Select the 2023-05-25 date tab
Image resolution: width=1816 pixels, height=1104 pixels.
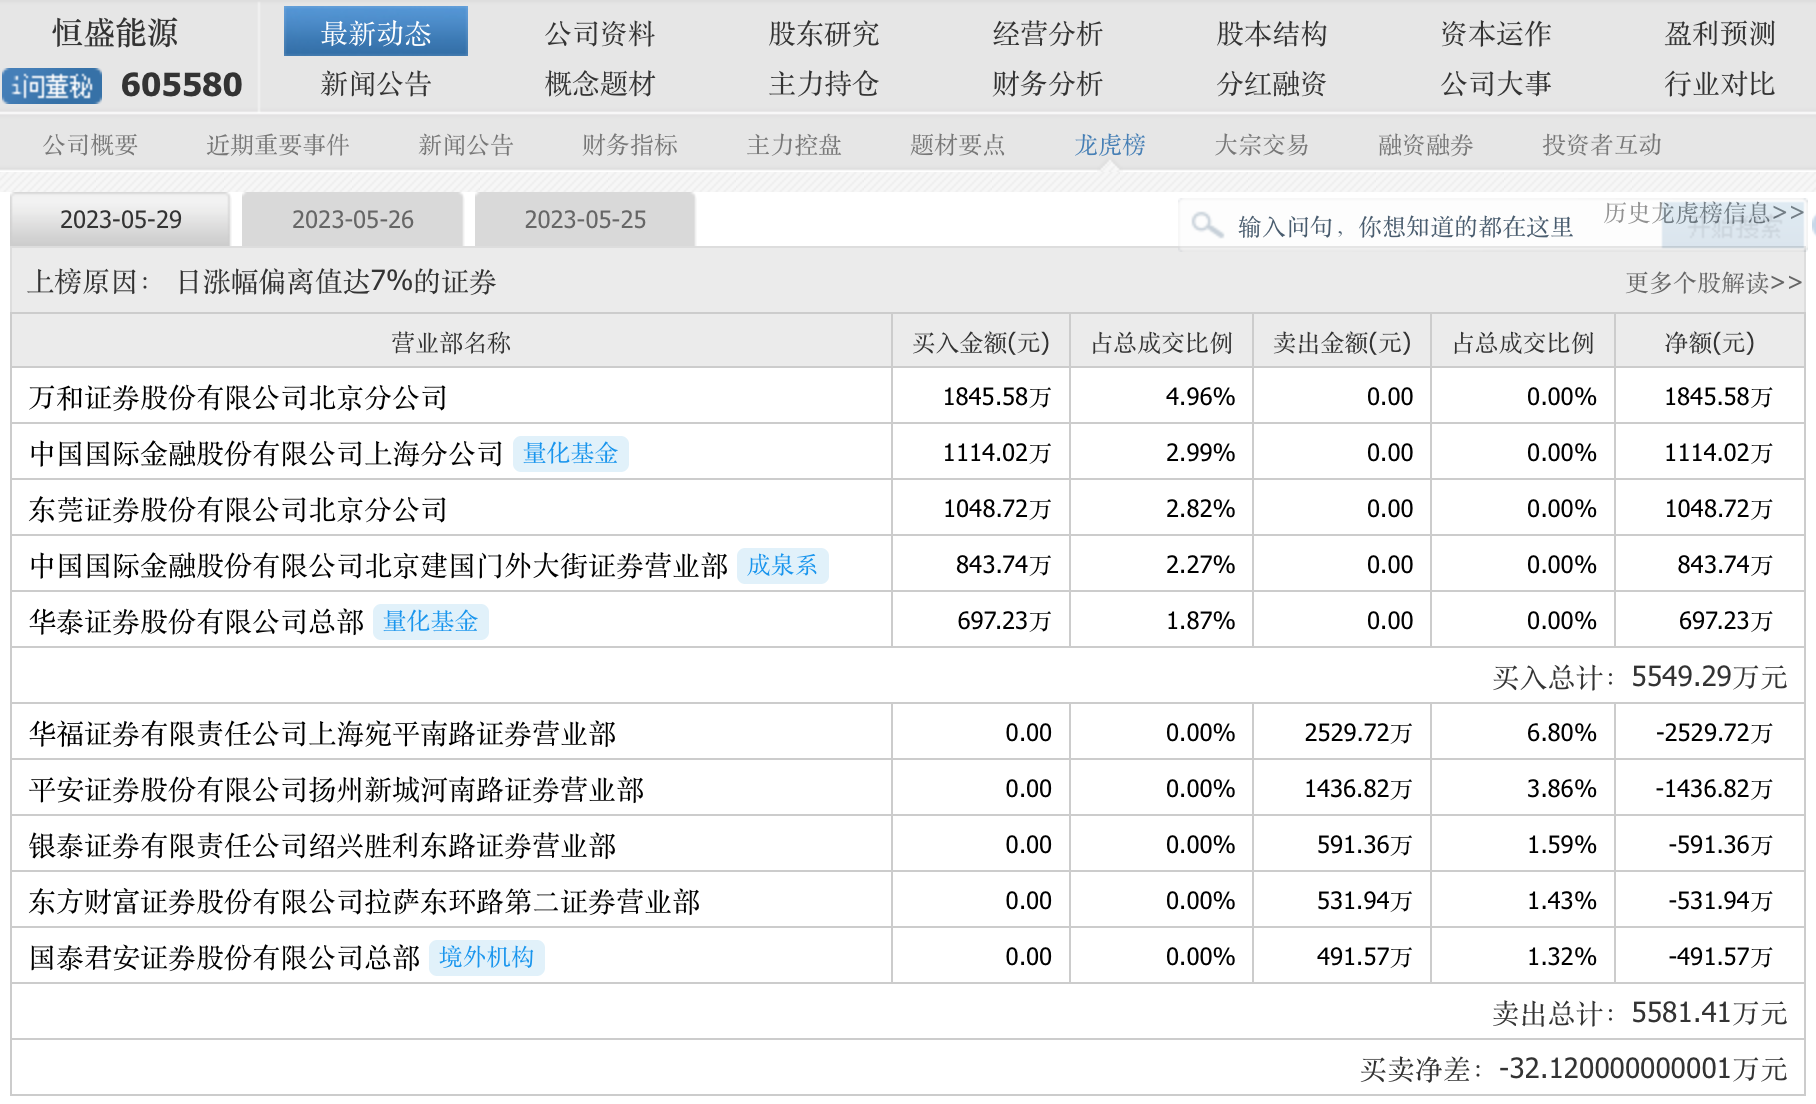pyautogui.click(x=585, y=220)
